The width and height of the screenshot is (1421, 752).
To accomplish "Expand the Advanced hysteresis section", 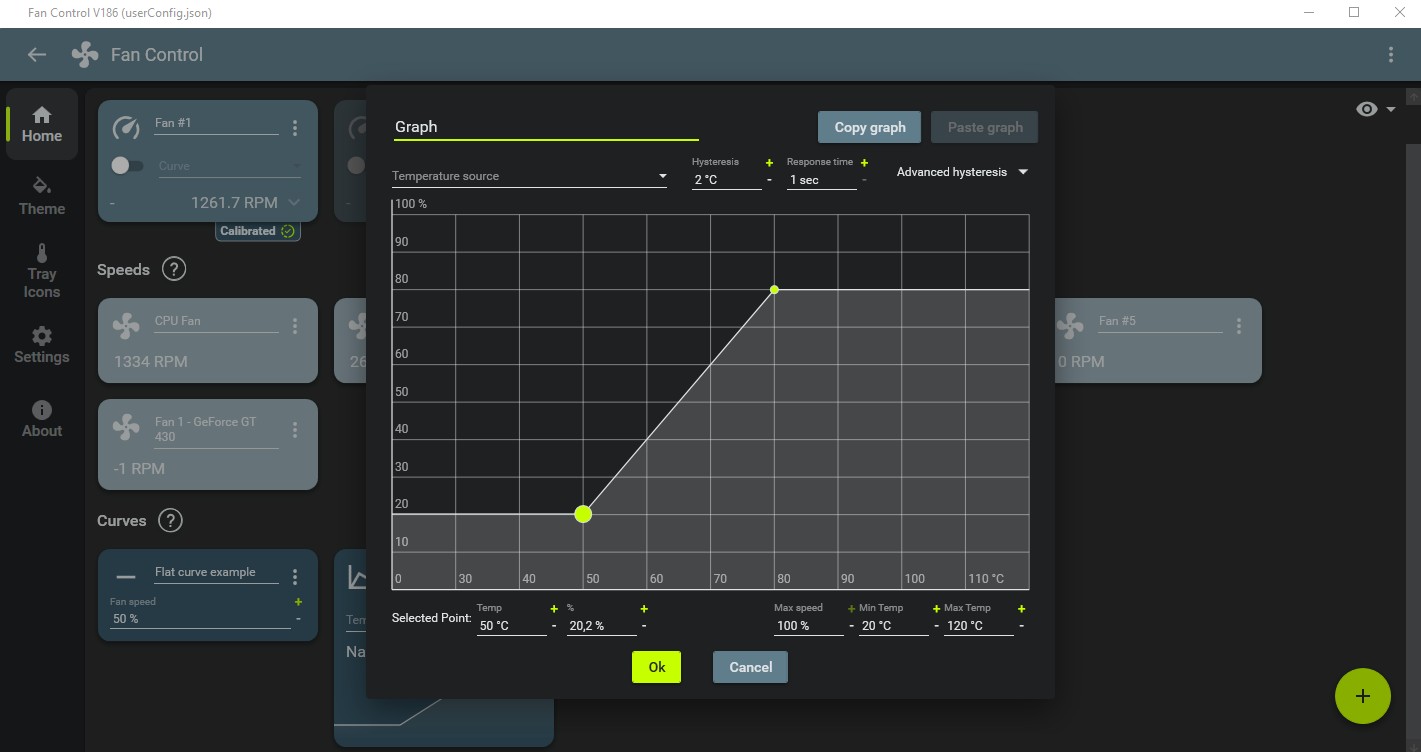I will click(x=962, y=172).
